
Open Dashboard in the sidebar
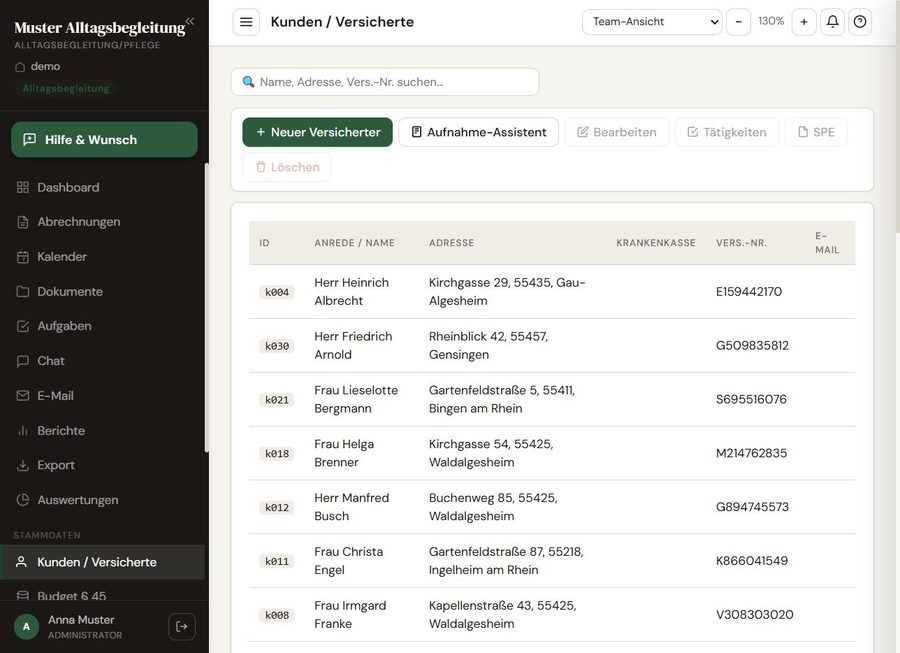point(102,188)
